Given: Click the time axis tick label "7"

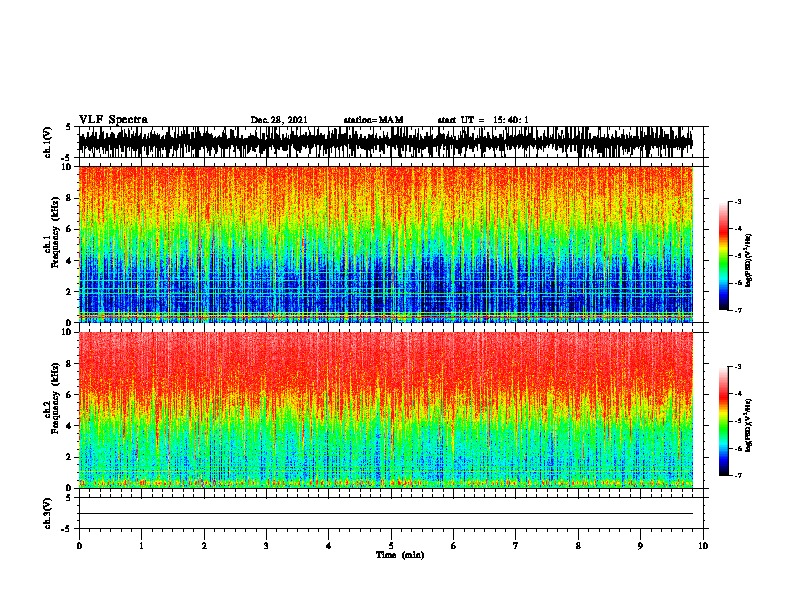Looking at the screenshot, I should (x=516, y=546).
